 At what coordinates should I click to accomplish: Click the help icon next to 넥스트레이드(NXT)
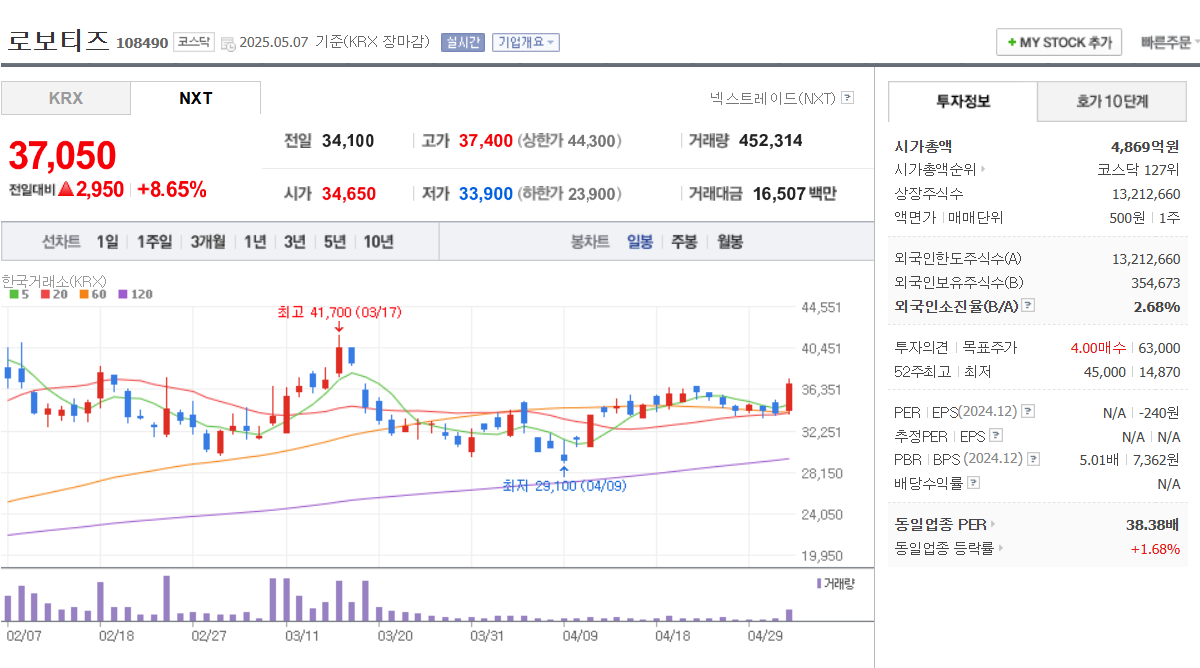(846, 95)
